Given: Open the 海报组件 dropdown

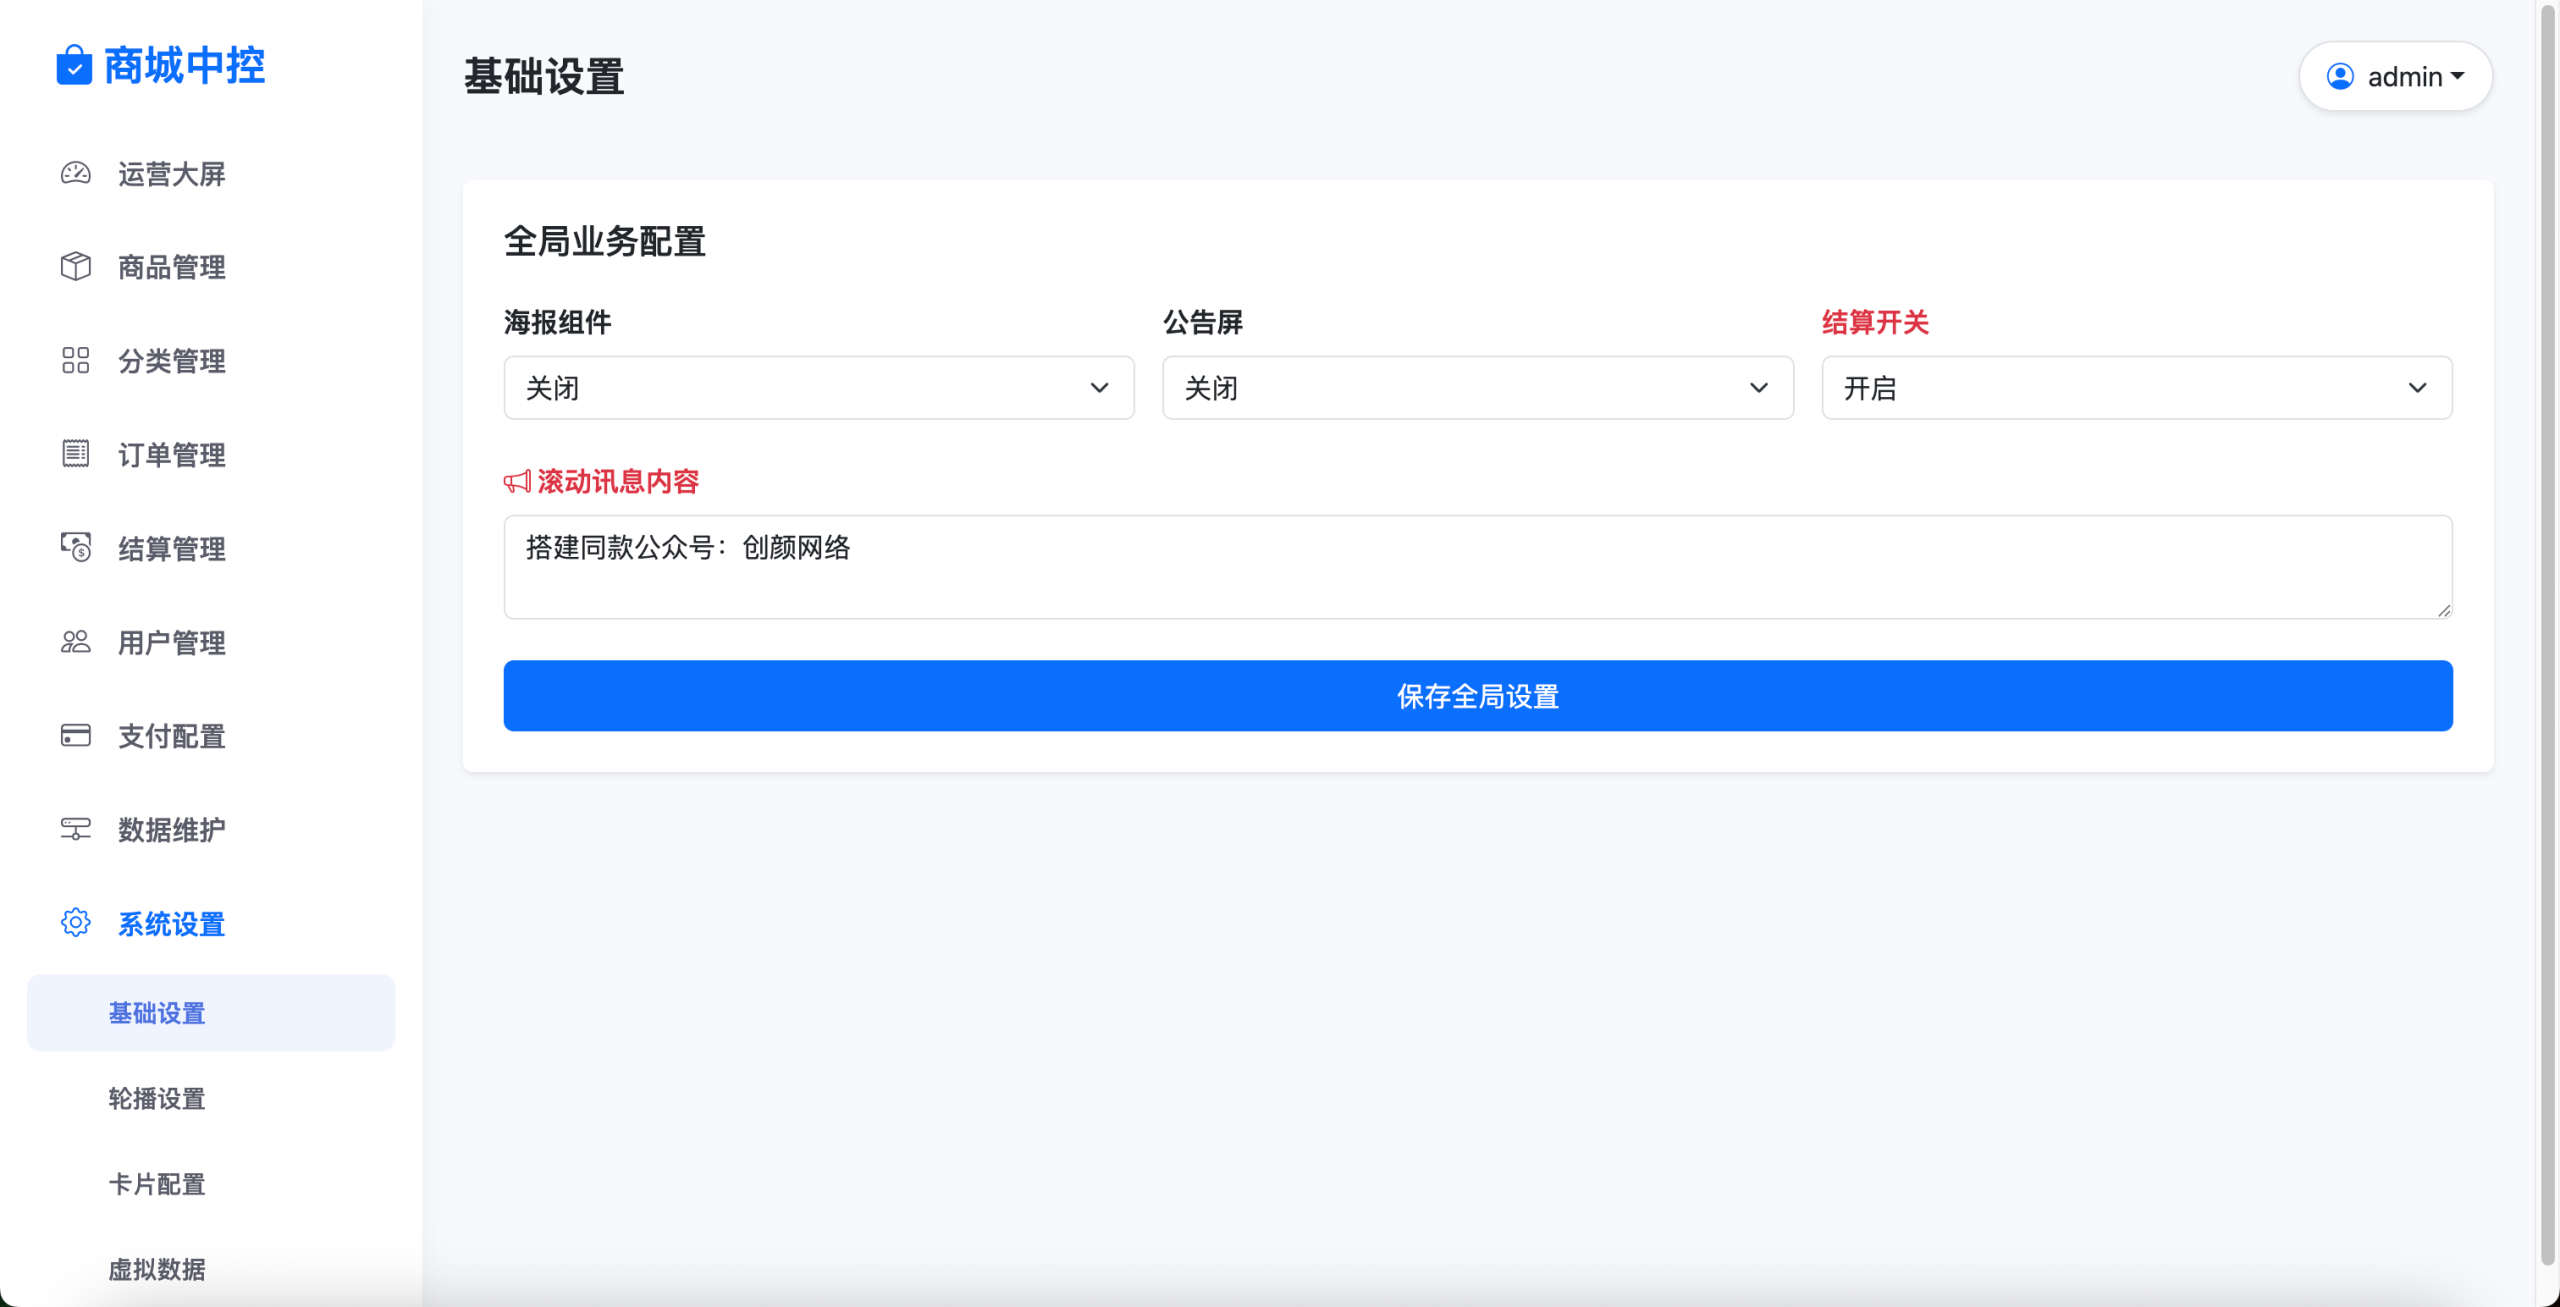Looking at the screenshot, I should point(818,388).
